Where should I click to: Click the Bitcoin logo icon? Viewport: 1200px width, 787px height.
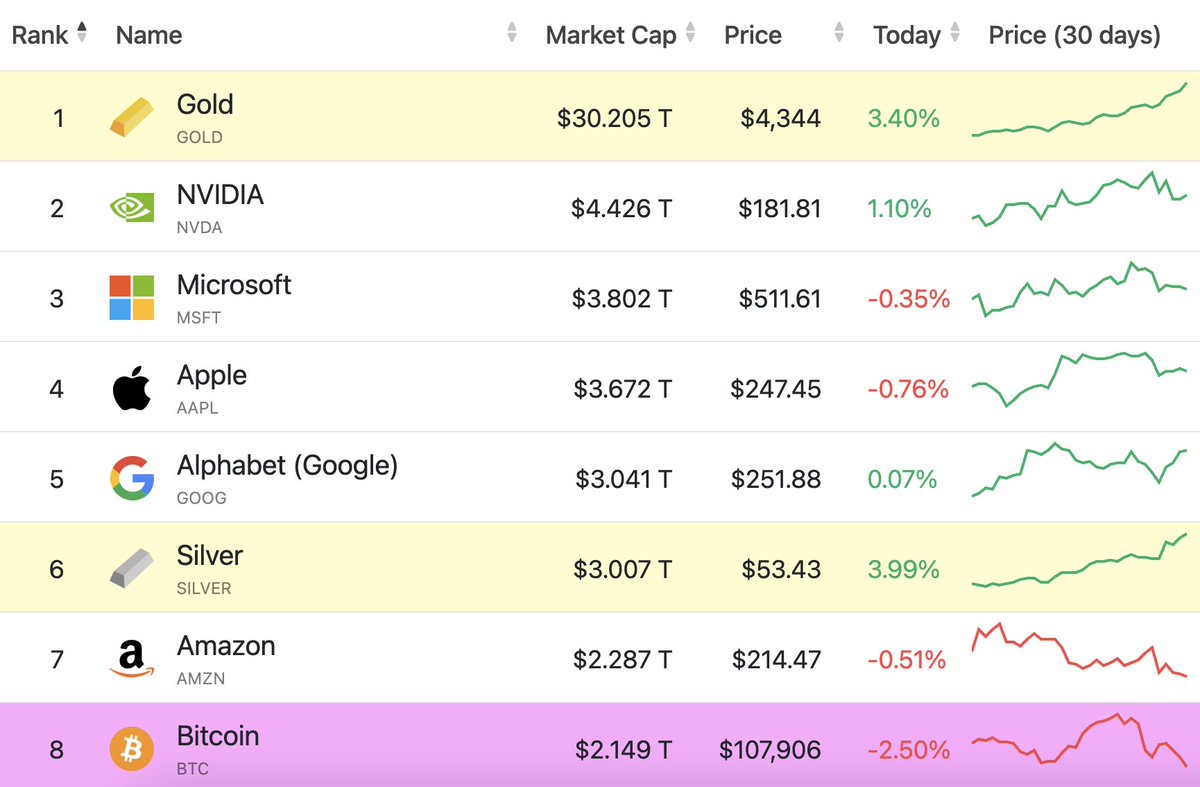point(131,749)
